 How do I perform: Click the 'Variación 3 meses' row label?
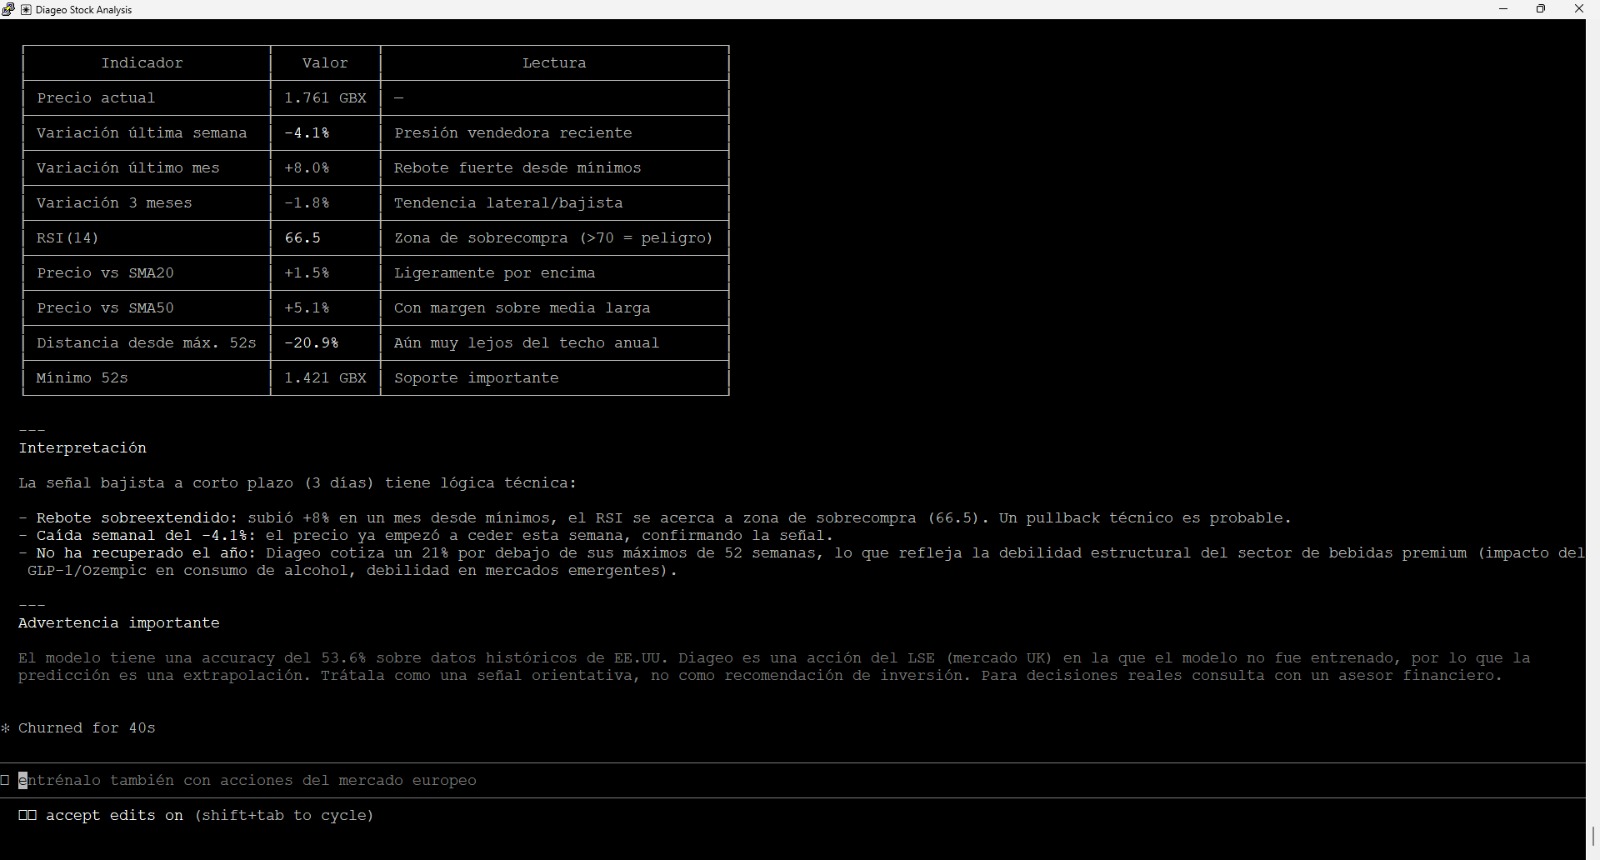click(114, 203)
